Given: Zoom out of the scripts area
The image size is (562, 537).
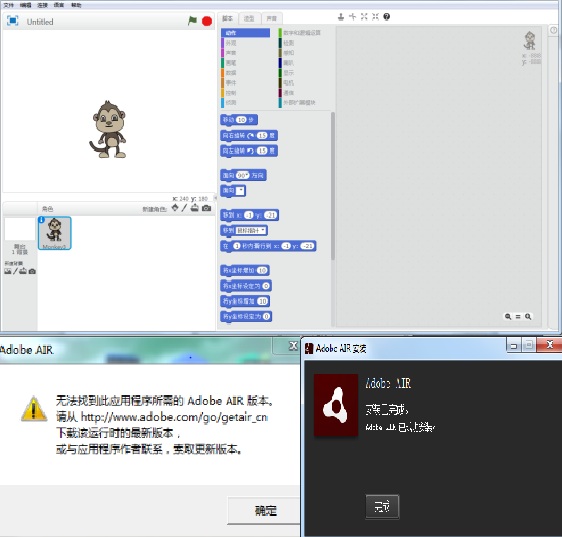Looking at the screenshot, I should [x=508, y=317].
